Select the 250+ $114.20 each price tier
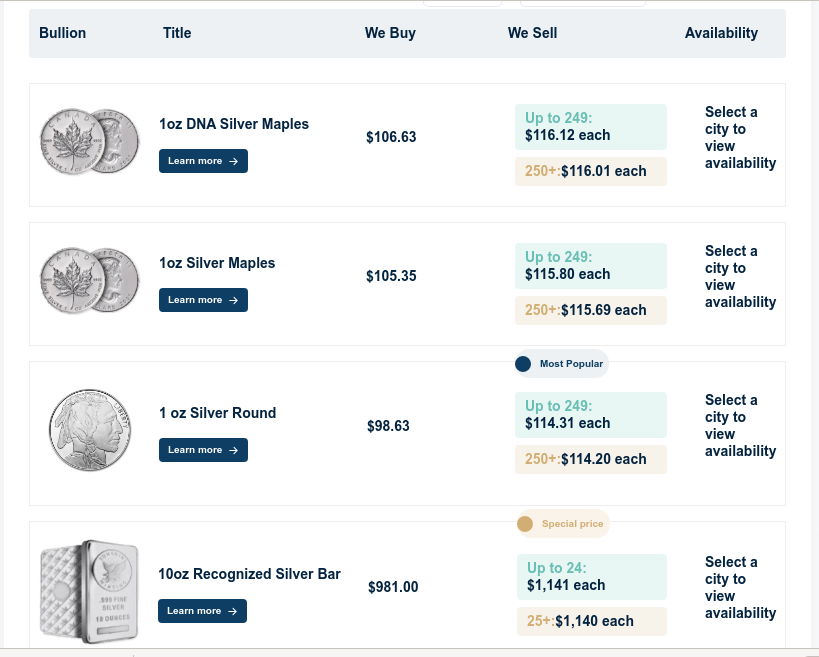This screenshot has width=819, height=657. pyautogui.click(x=590, y=459)
